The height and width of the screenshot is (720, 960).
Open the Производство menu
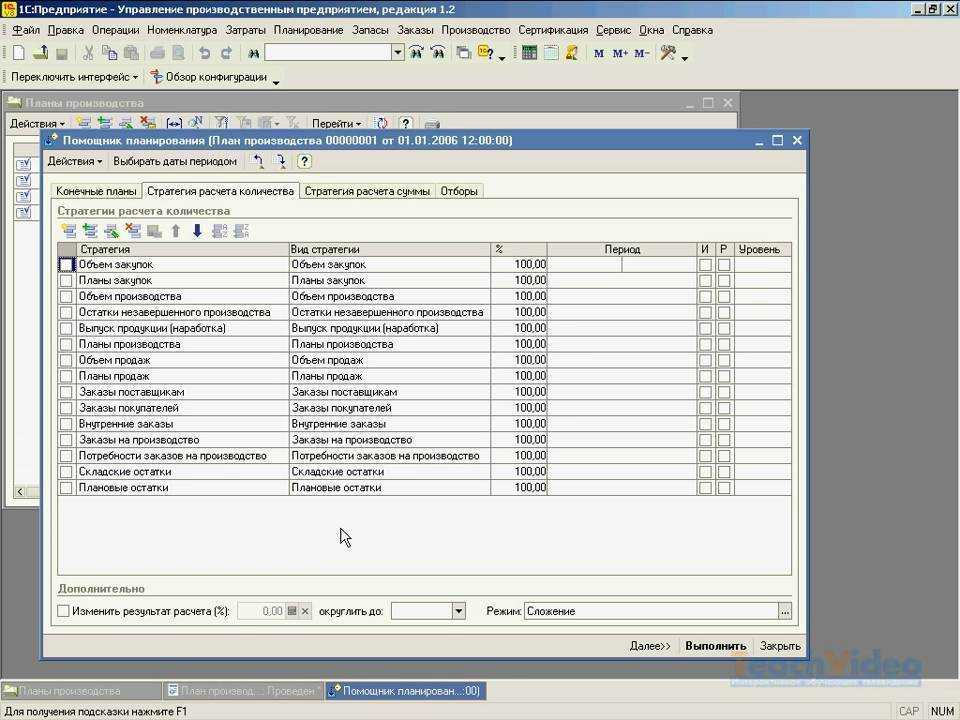[476, 30]
